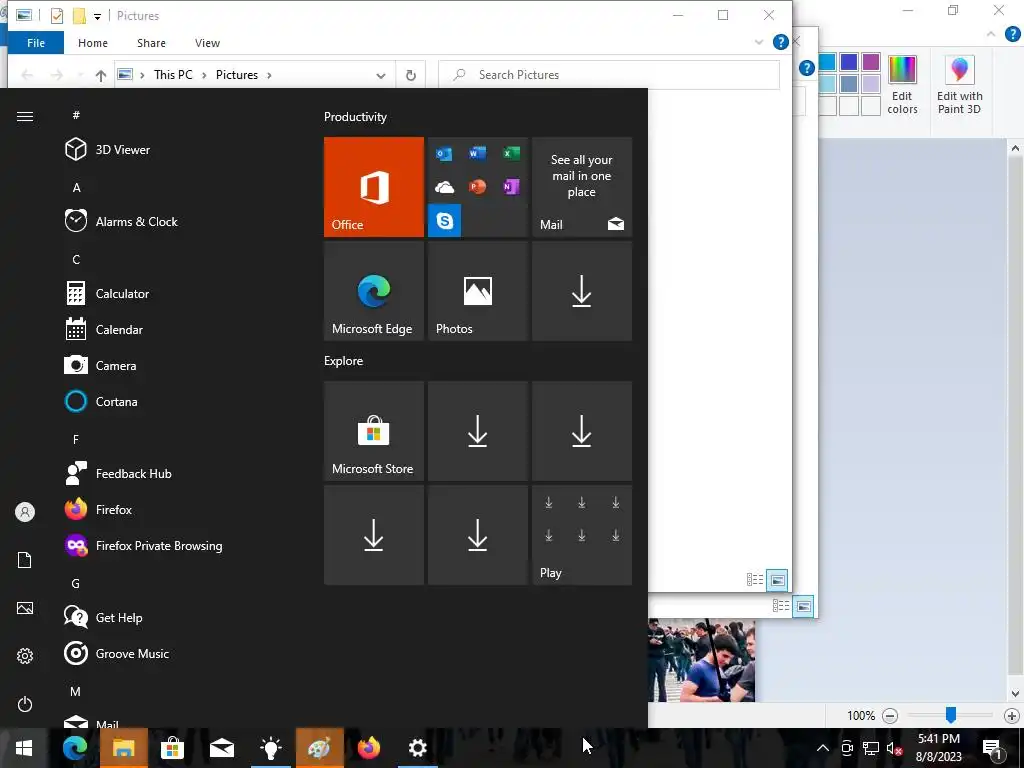Open Documents from Start menu sidebar
Image resolution: width=1024 pixels, height=768 pixels.
[25, 560]
